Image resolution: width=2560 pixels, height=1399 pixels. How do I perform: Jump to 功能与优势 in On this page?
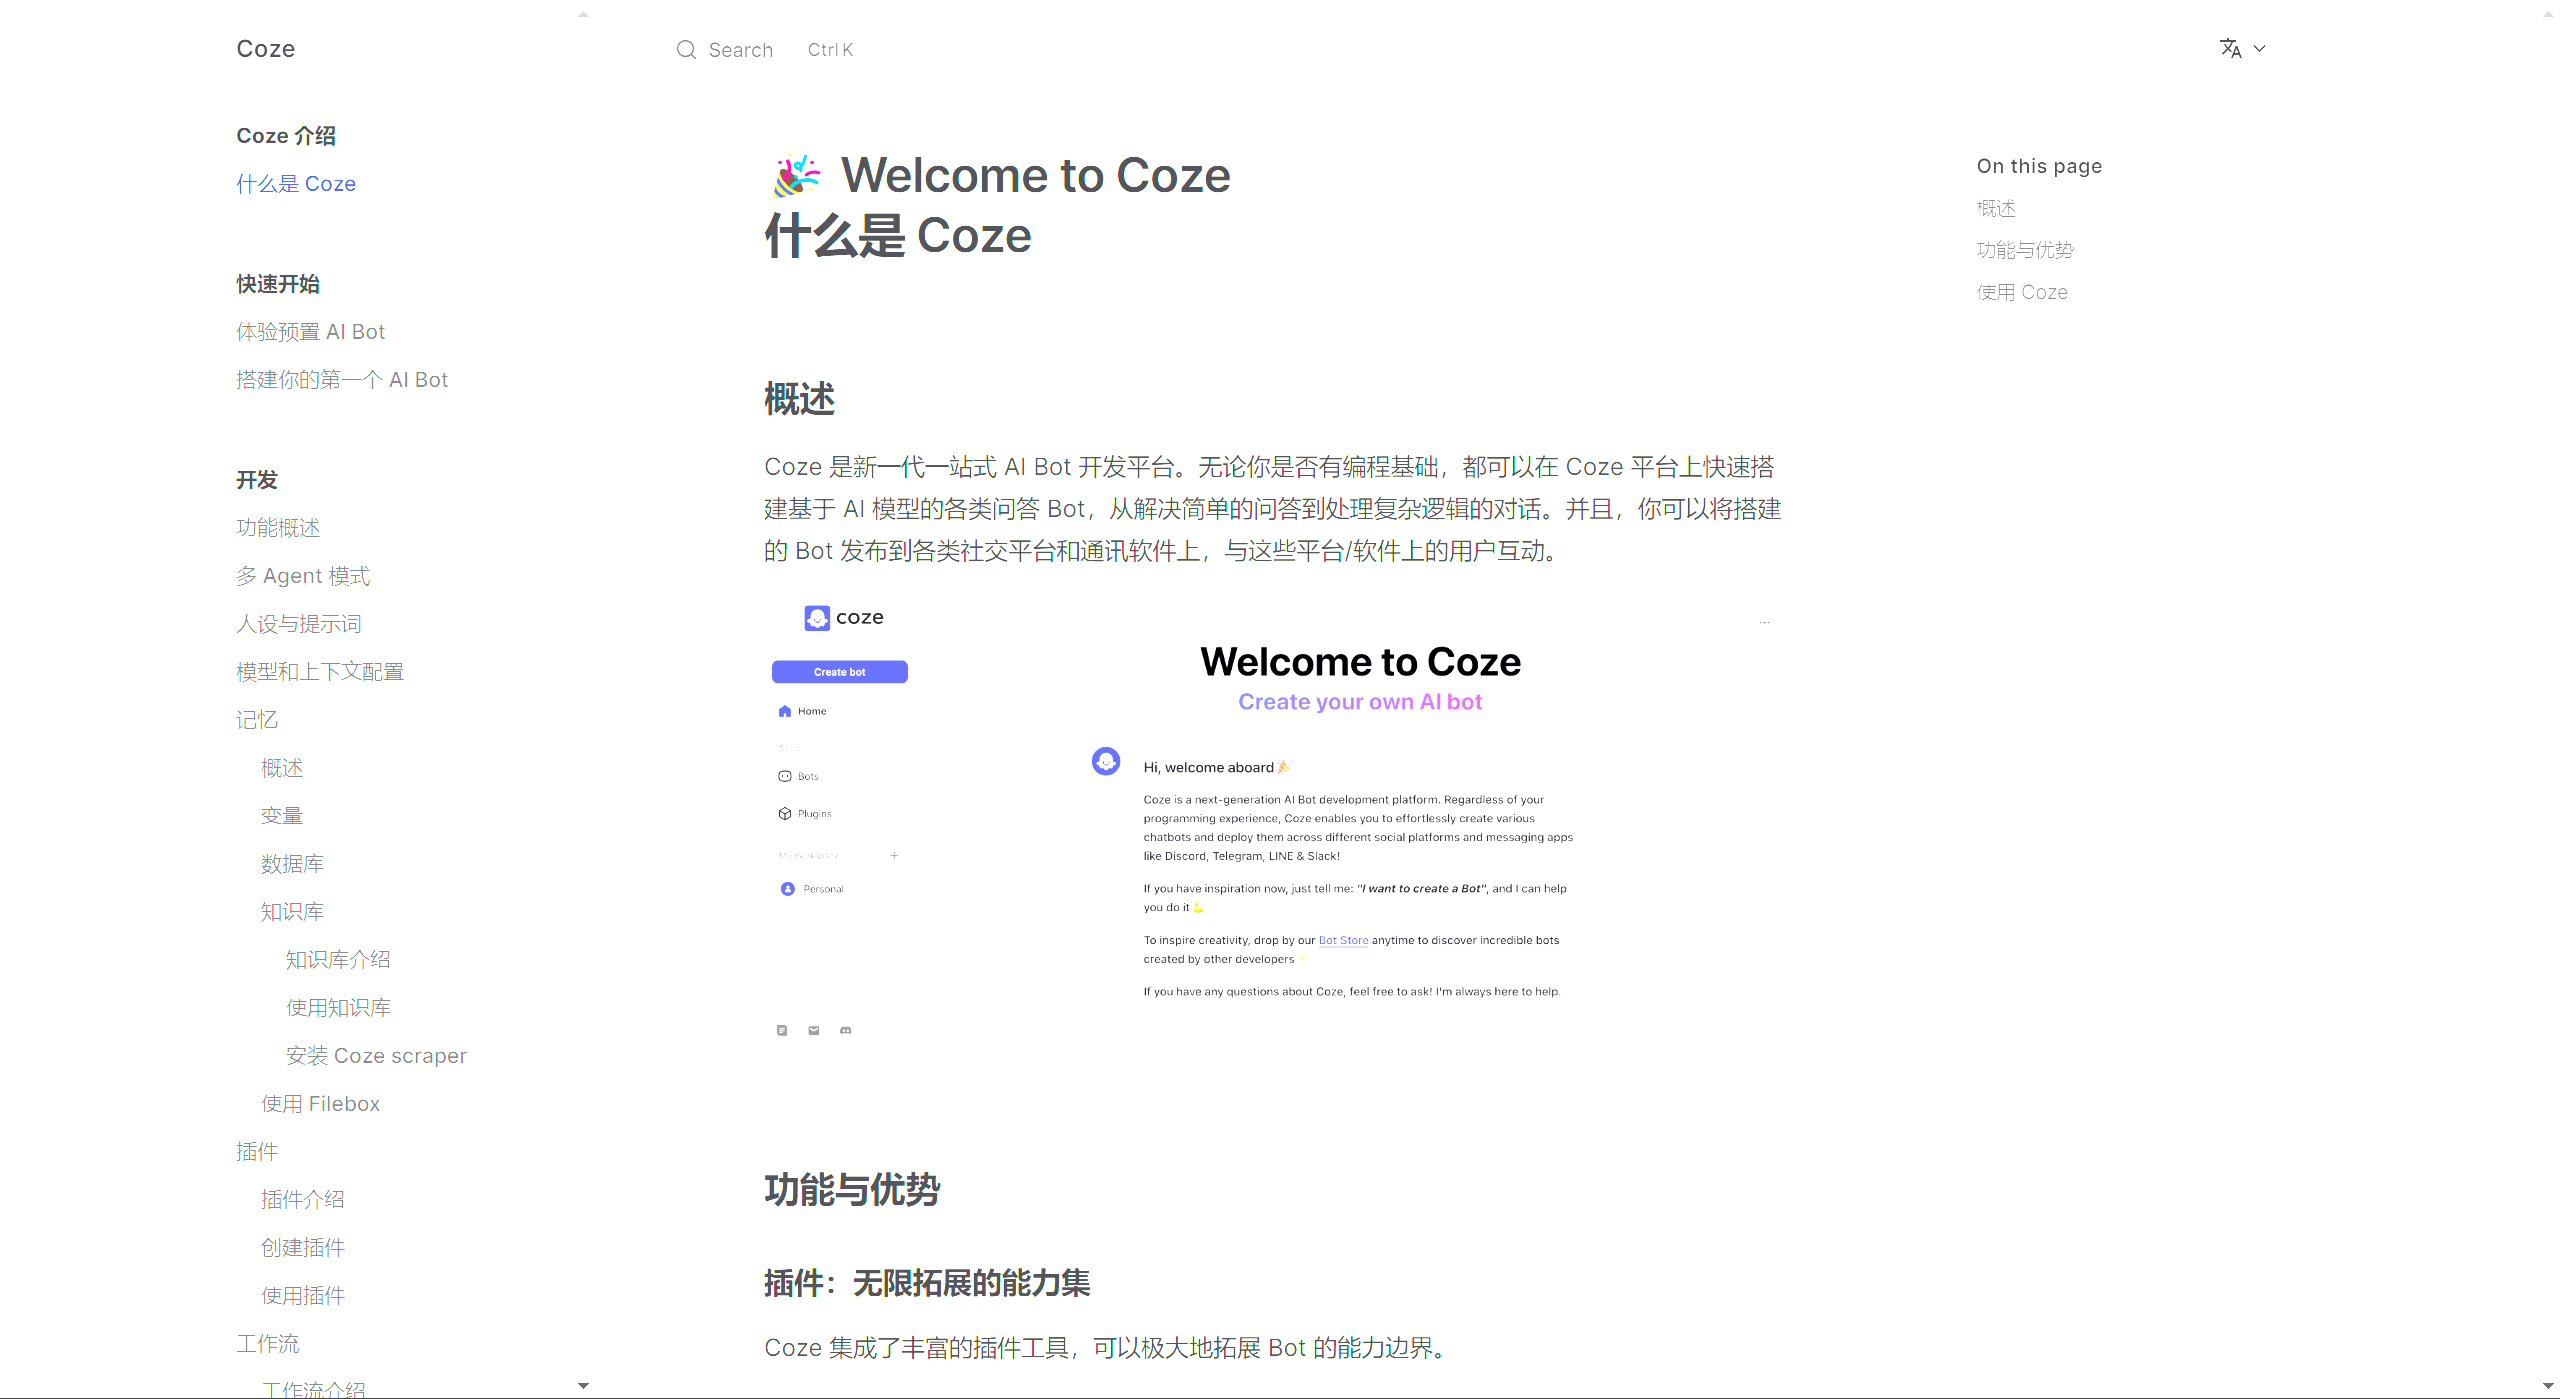click(x=2025, y=250)
